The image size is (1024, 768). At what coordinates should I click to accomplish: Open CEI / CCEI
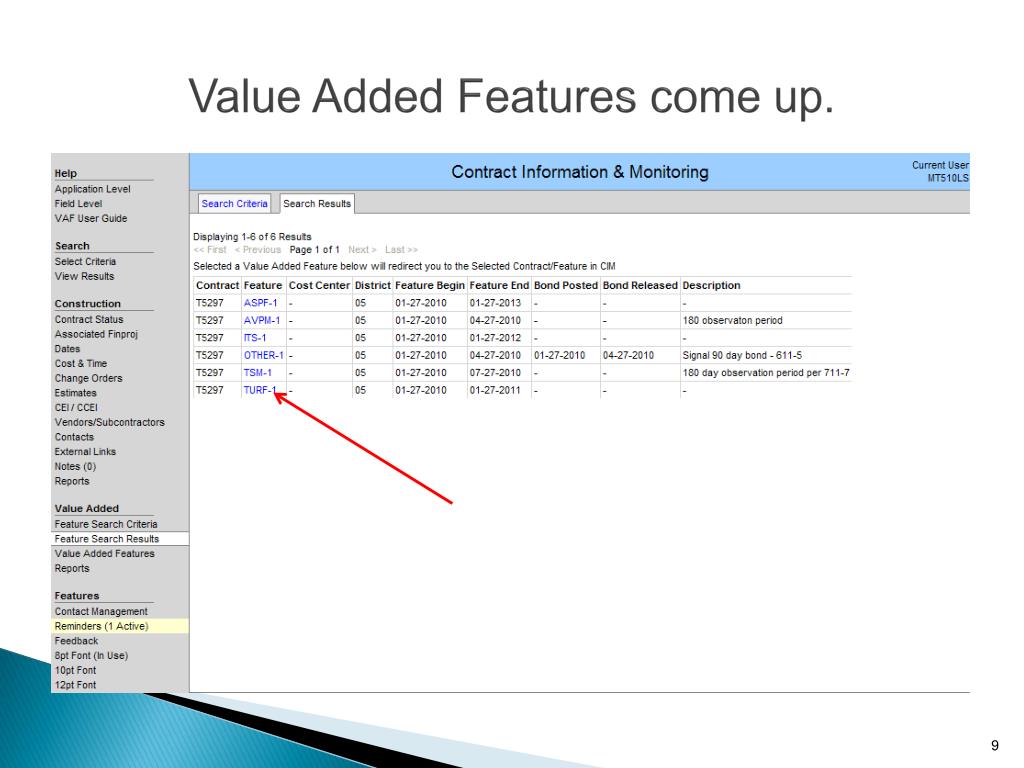pos(76,408)
